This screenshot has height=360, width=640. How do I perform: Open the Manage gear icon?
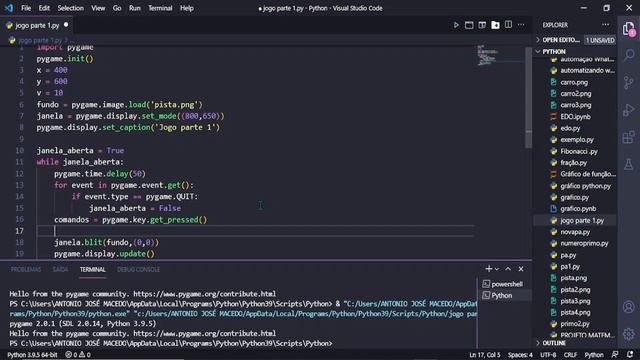coord(629,334)
